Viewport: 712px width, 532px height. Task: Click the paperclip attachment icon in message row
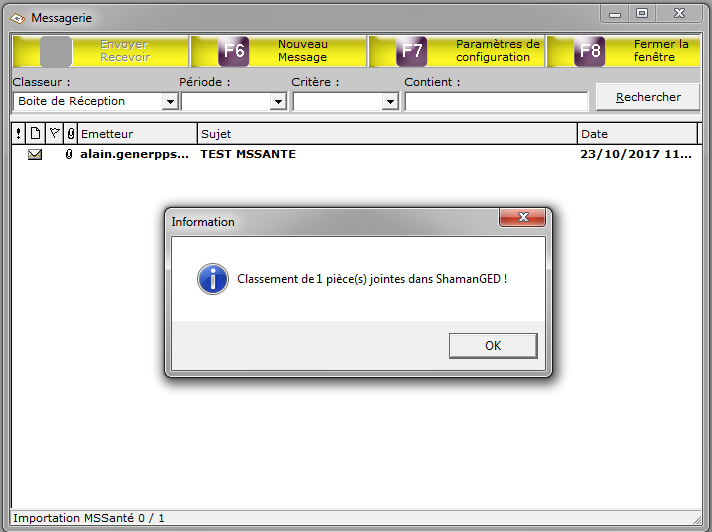tap(69, 154)
